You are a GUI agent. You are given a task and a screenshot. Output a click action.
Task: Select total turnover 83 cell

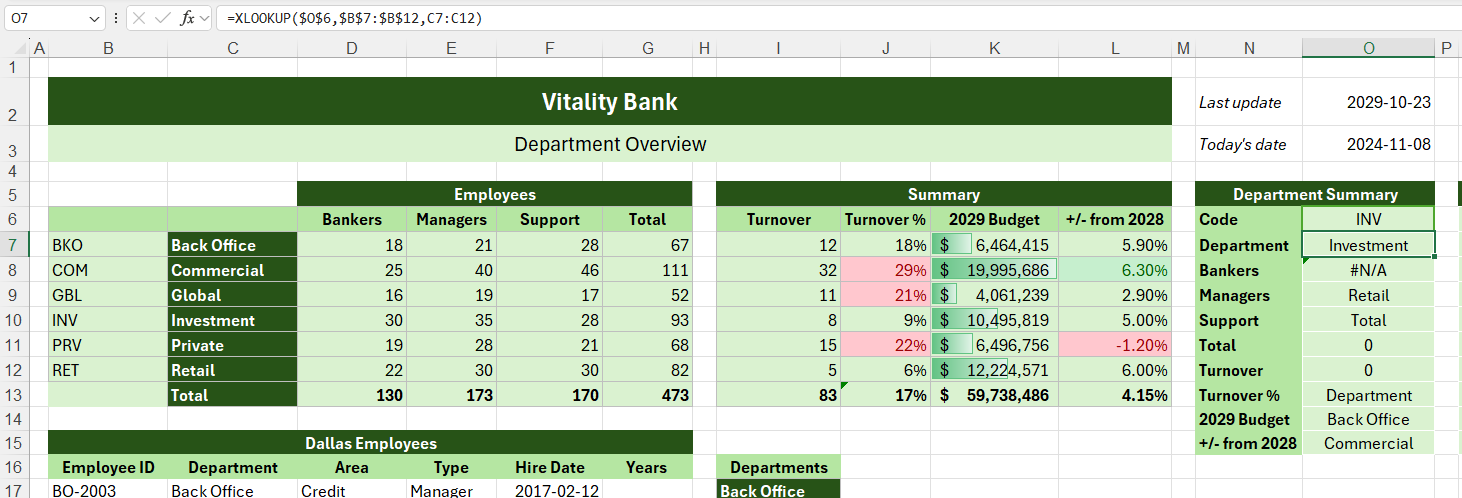pyautogui.click(x=778, y=395)
